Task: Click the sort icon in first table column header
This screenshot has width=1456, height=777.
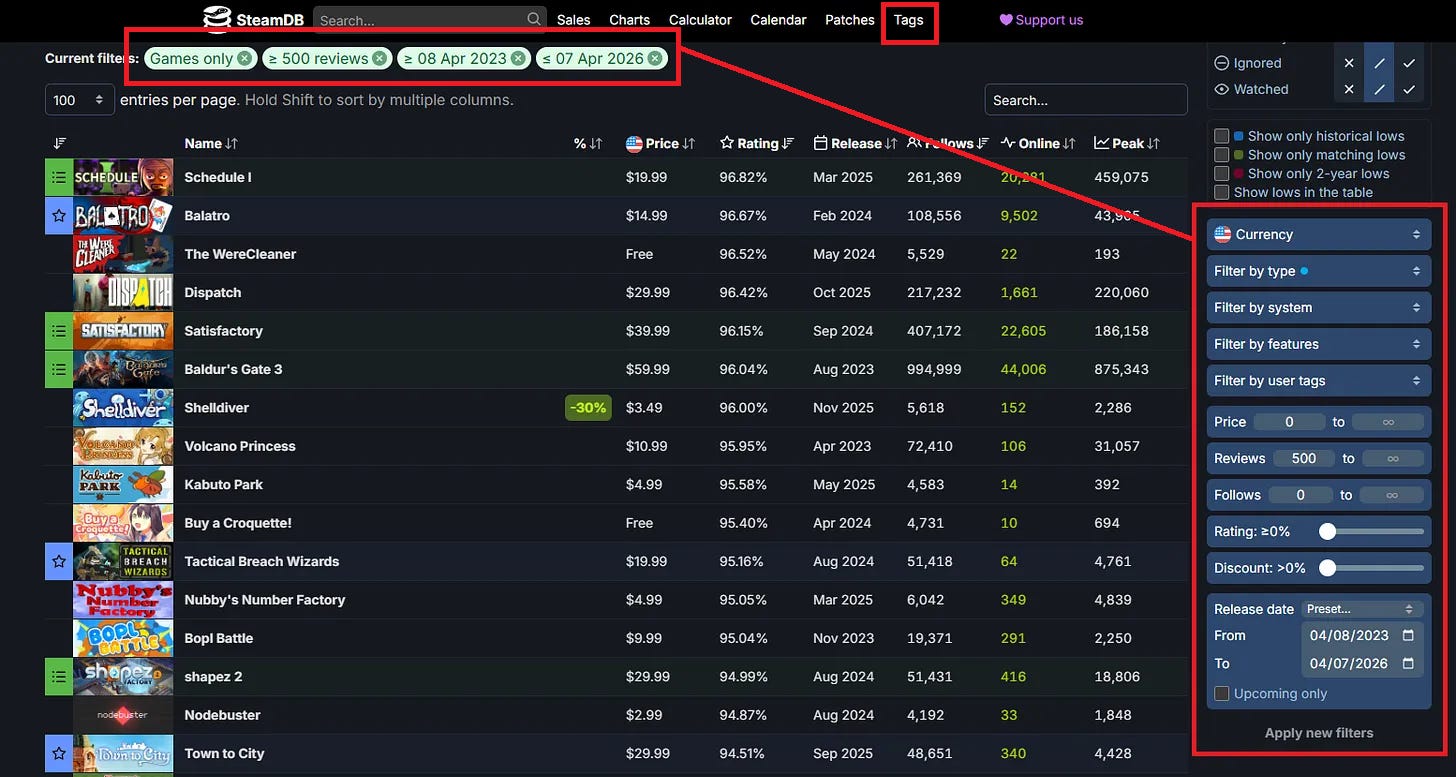Action: click(x=60, y=144)
